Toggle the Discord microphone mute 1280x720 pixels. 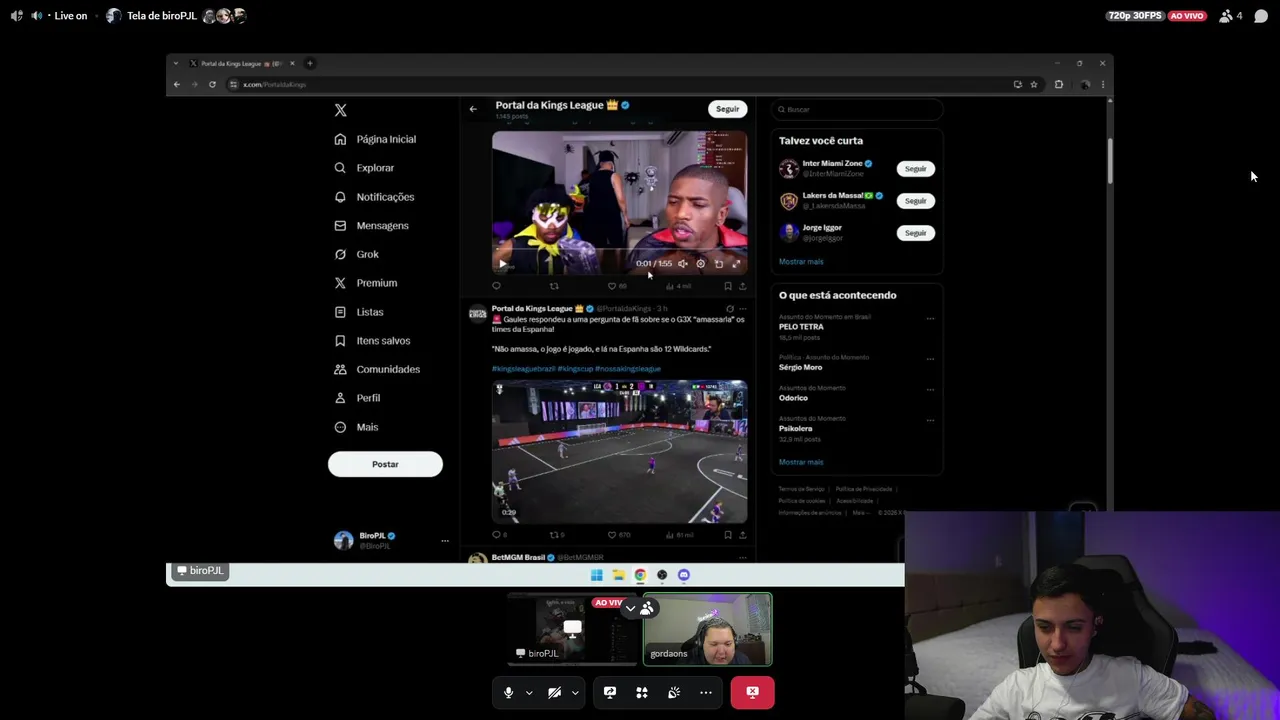click(509, 692)
